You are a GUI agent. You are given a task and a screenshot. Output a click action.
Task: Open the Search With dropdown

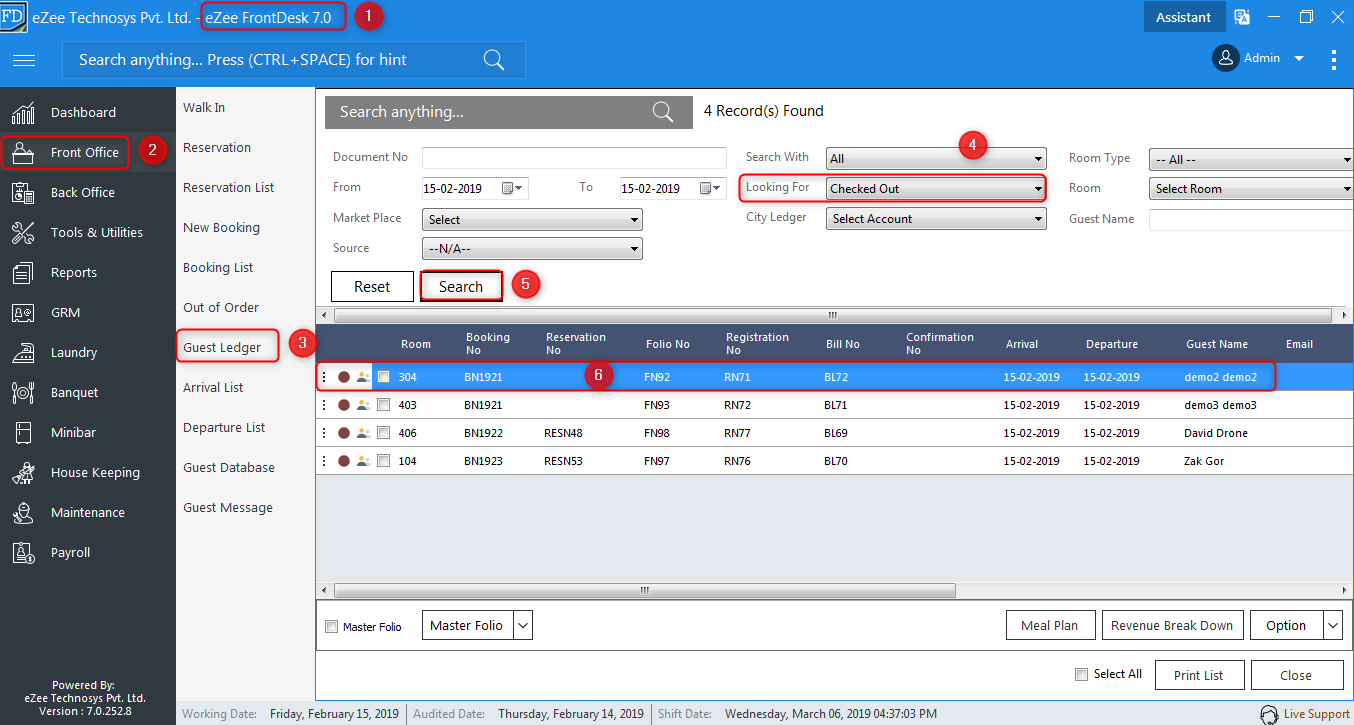tap(936, 158)
